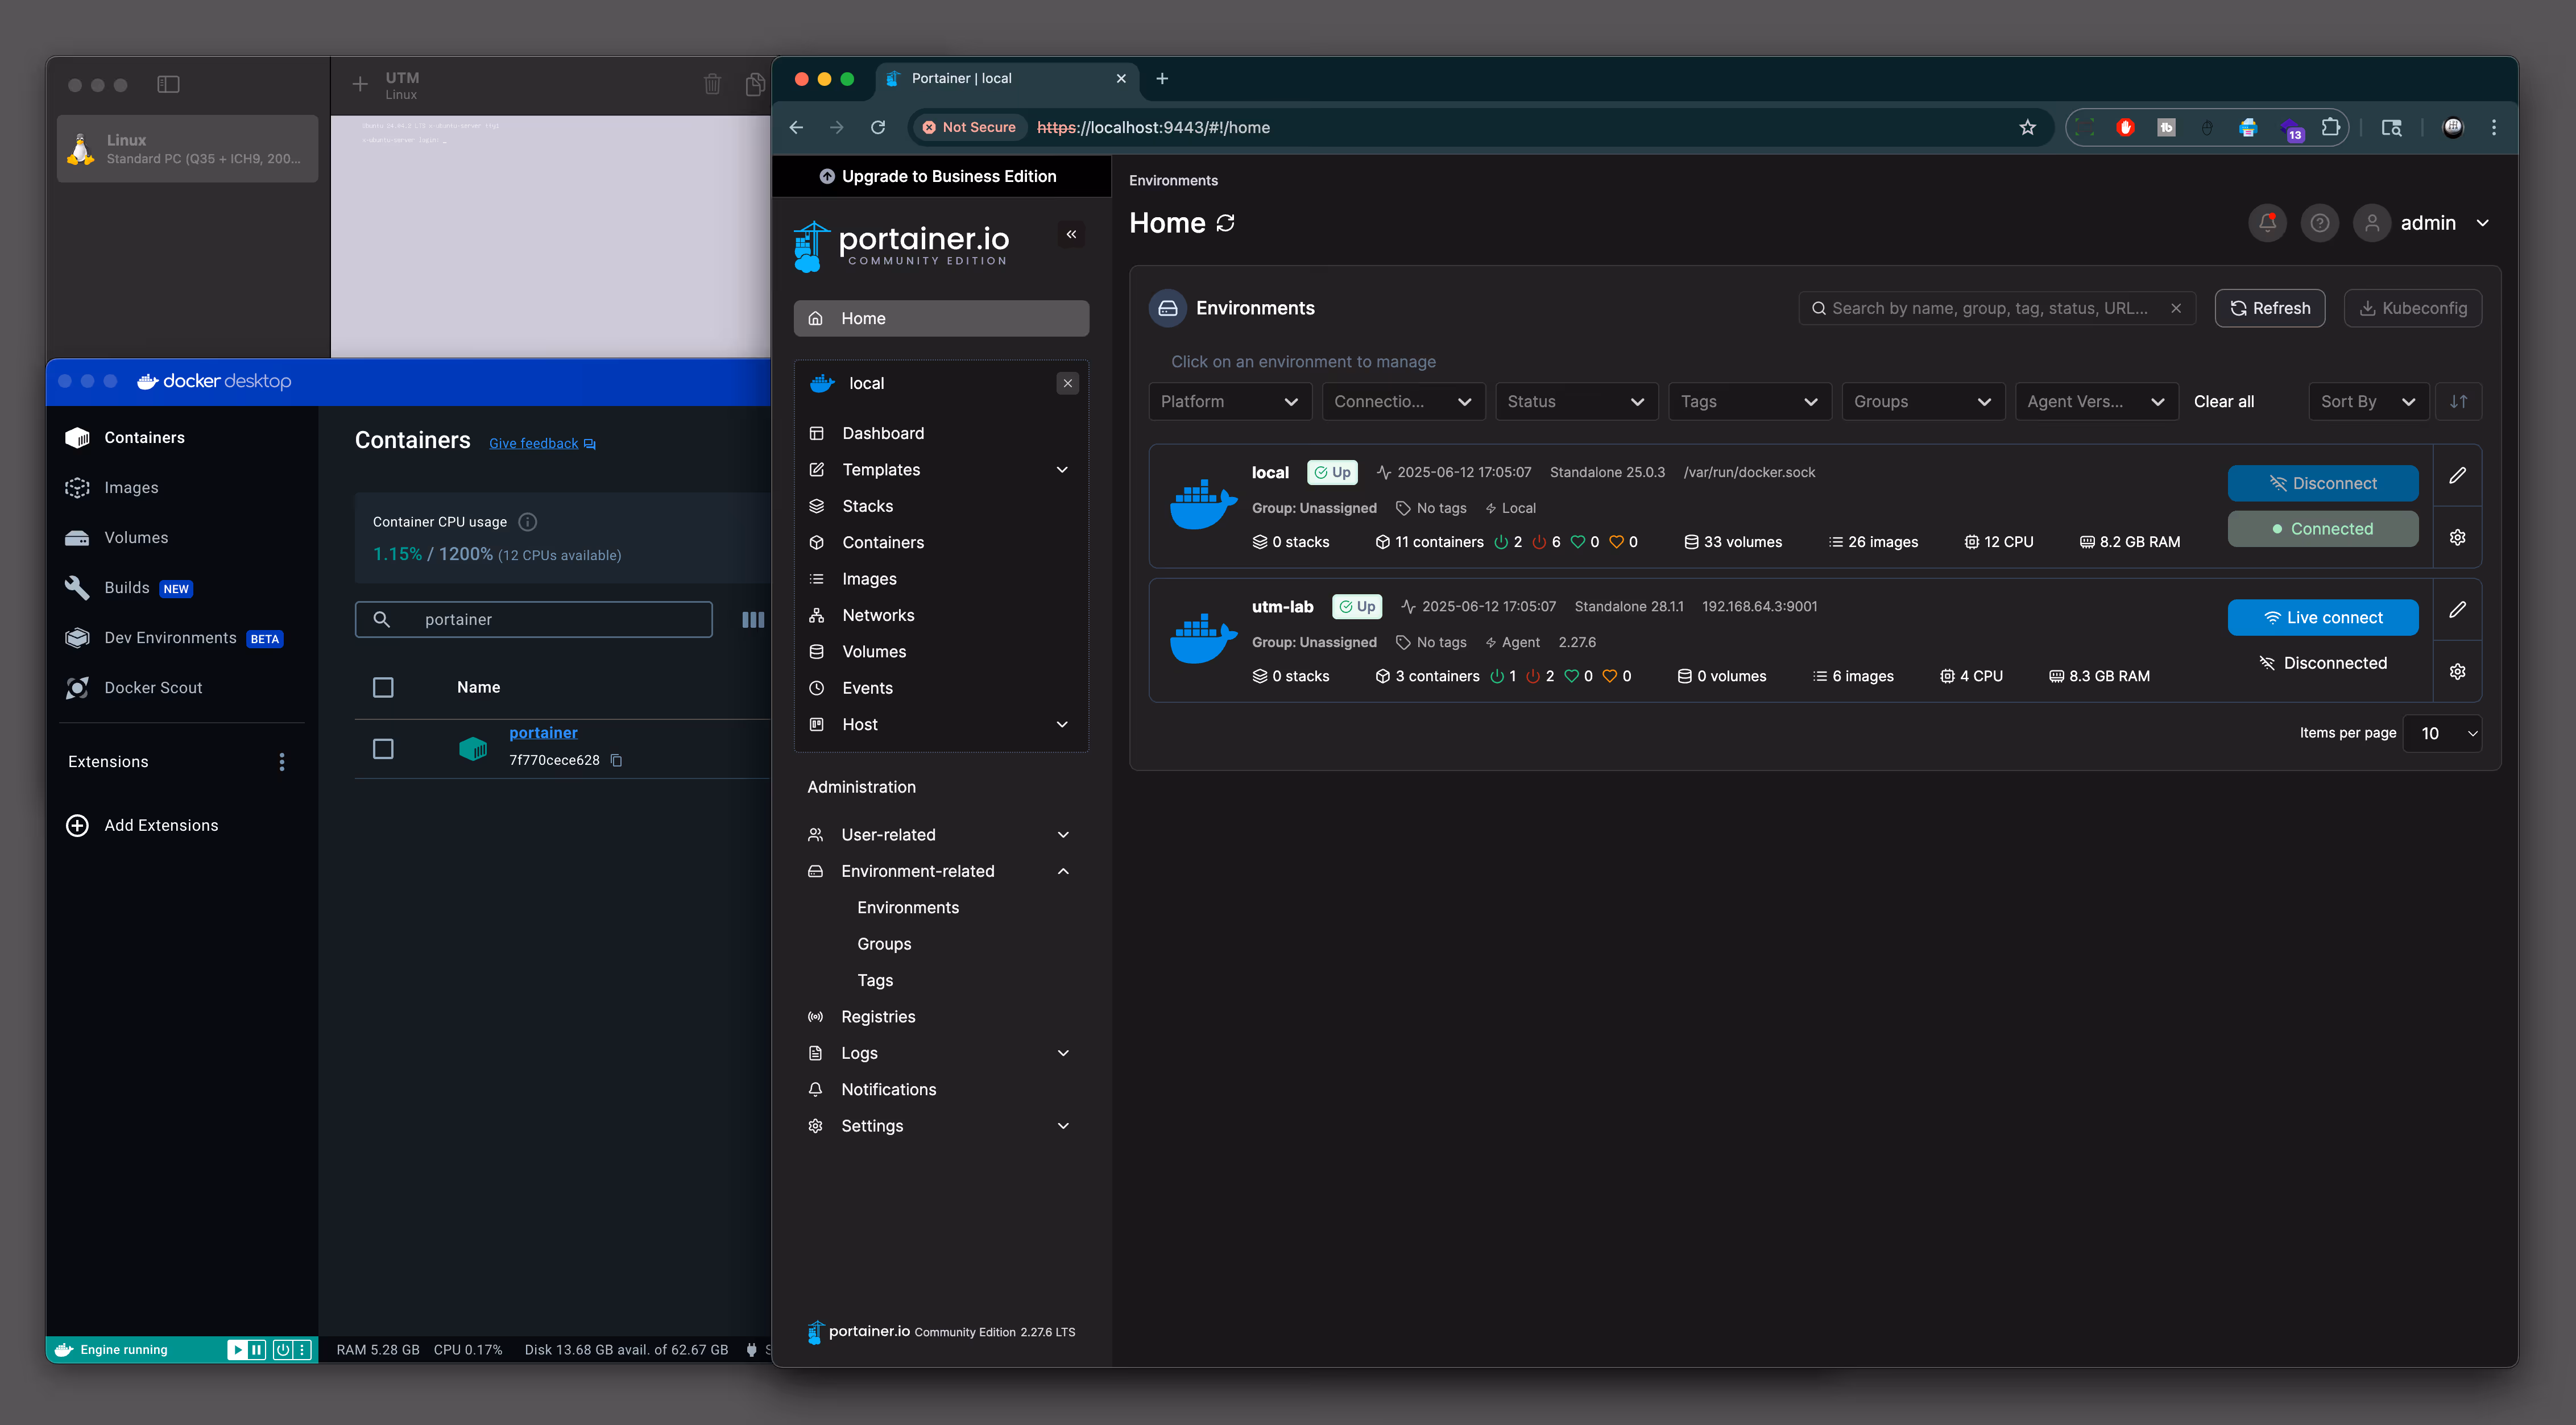Start Docker engine play button
The height and width of the screenshot is (1425, 2576).
point(237,1350)
